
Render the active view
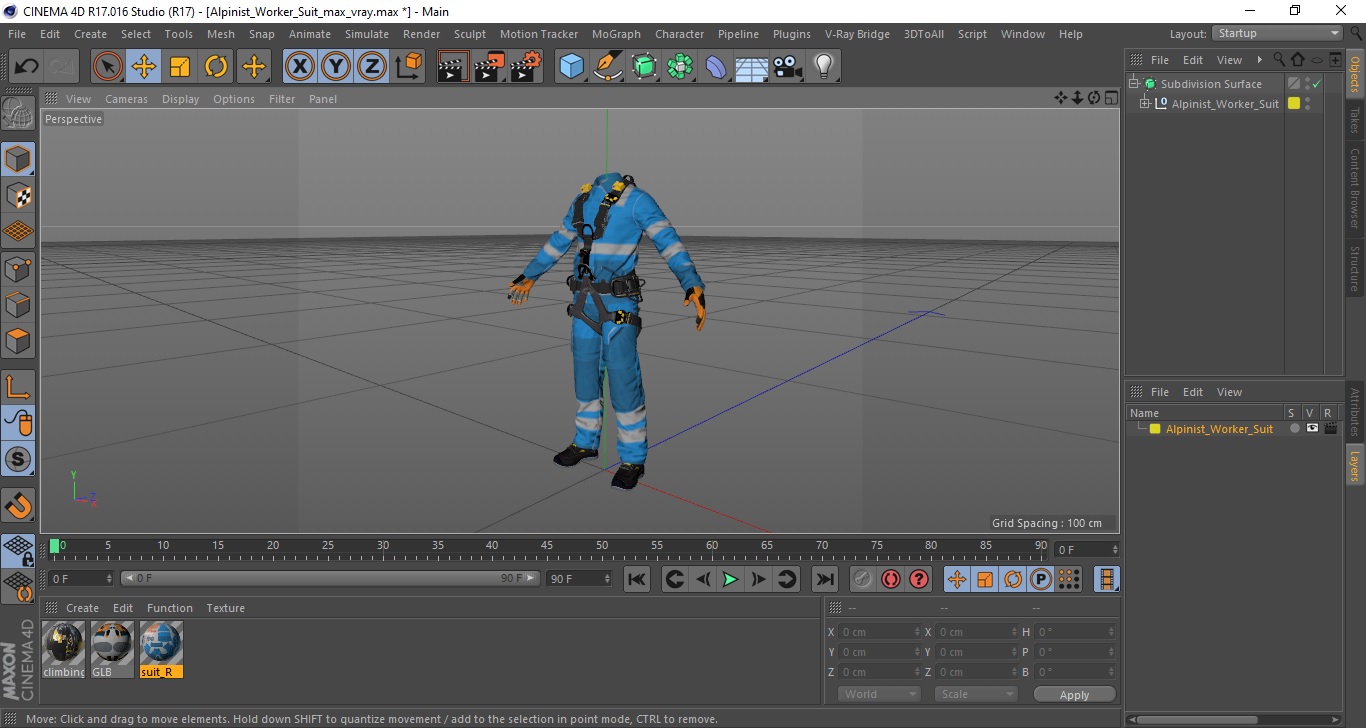click(453, 67)
